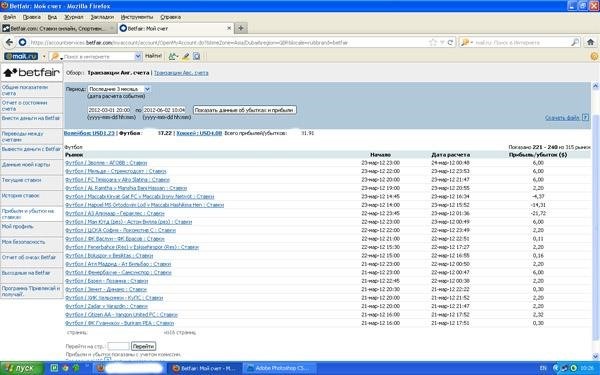The width and height of the screenshot is (600, 375).
Task: Click the page scrollbar down arrow
Action: click(595, 357)
